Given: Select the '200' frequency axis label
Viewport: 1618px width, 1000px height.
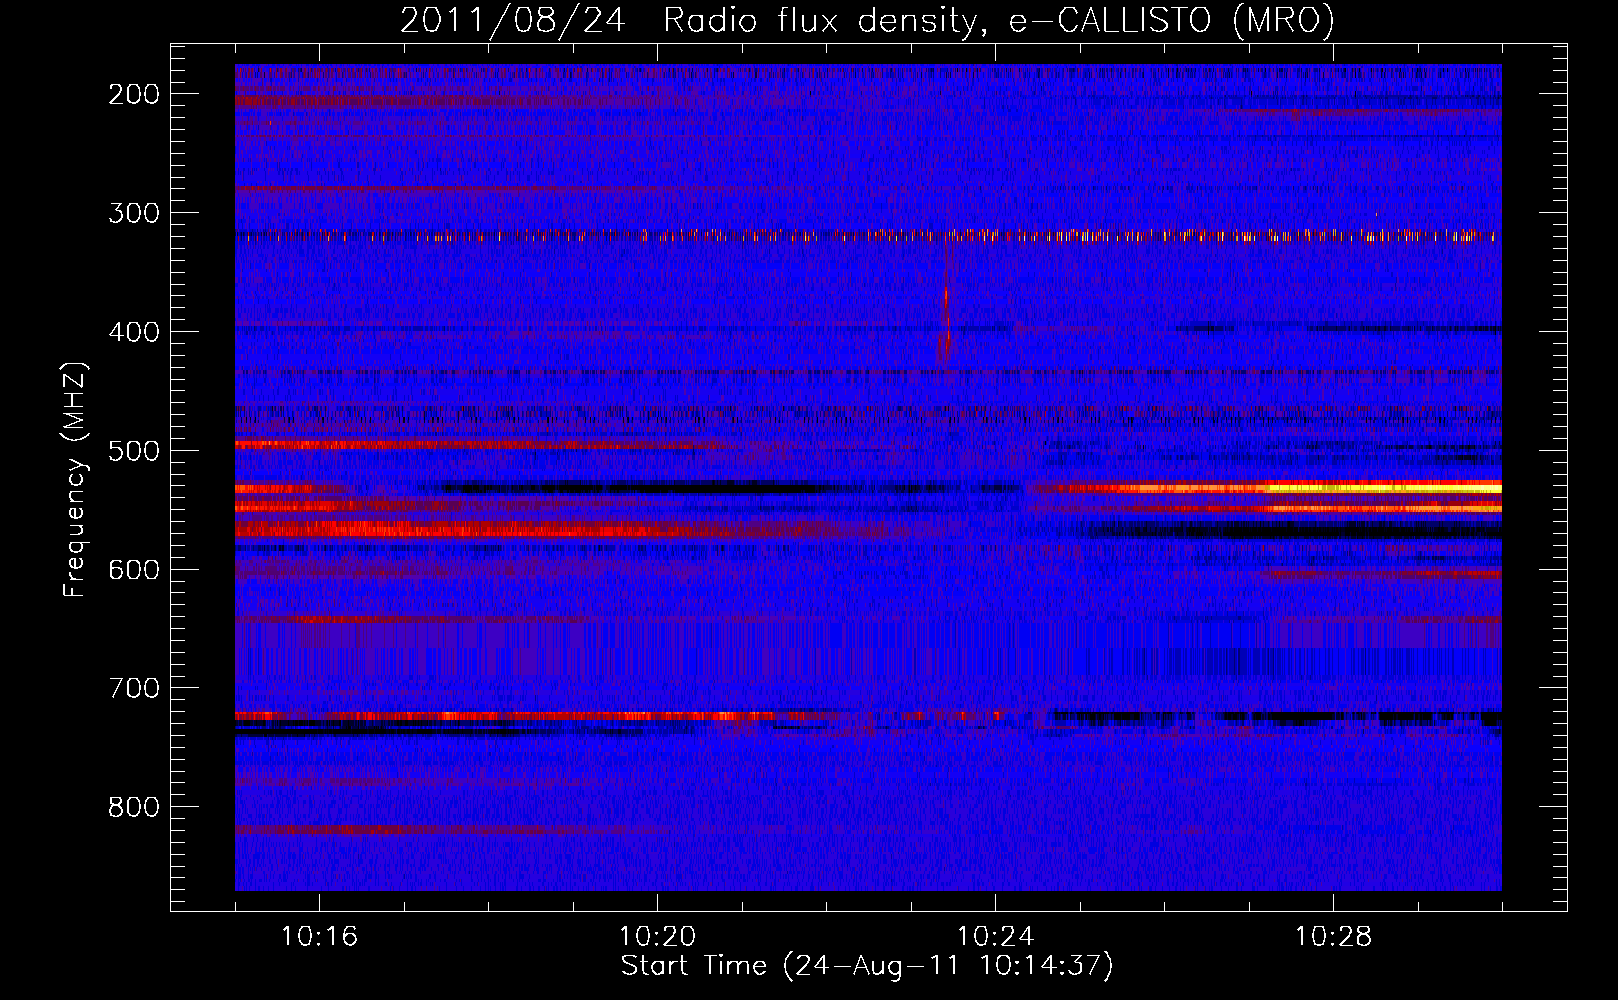Looking at the screenshot, I should [x=133, y=94].
